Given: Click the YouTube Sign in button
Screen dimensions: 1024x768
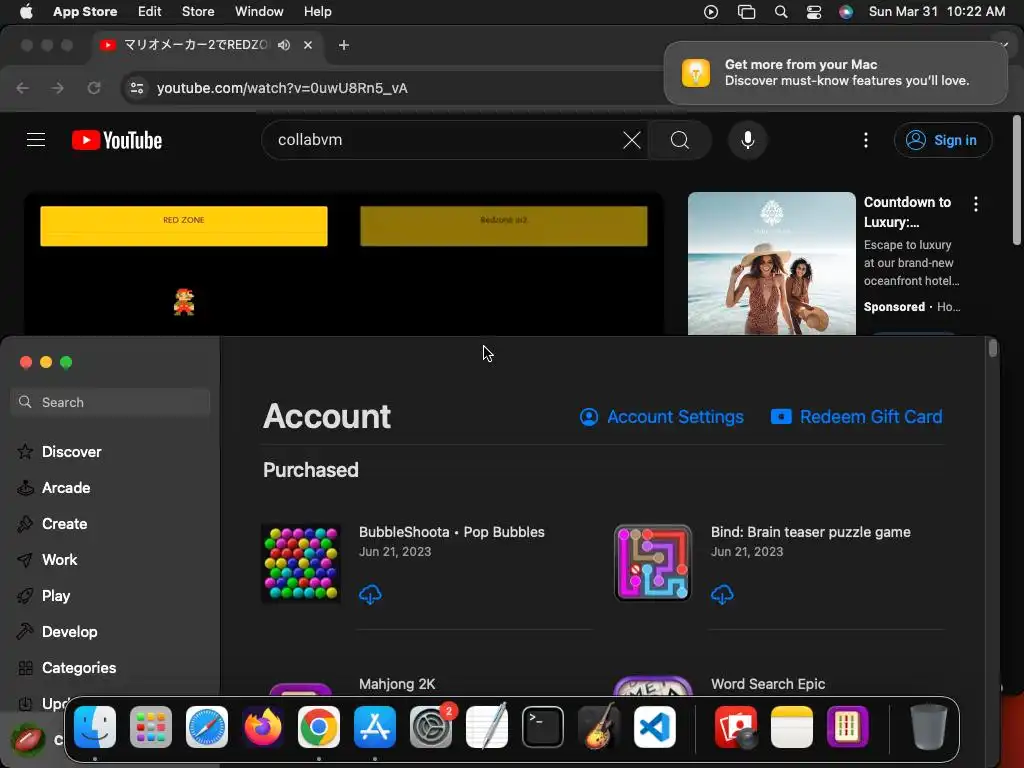Looking at the screenshot, I should coord(943,140).
